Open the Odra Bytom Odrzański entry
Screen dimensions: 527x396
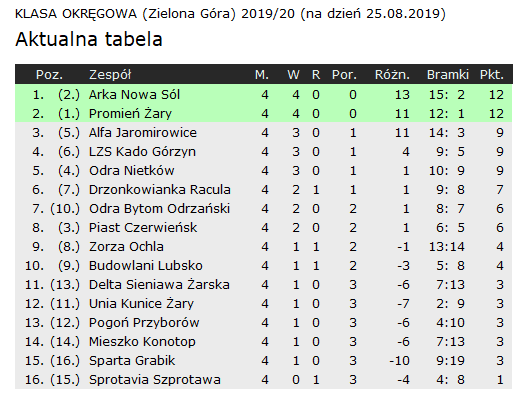coord(159,209)
